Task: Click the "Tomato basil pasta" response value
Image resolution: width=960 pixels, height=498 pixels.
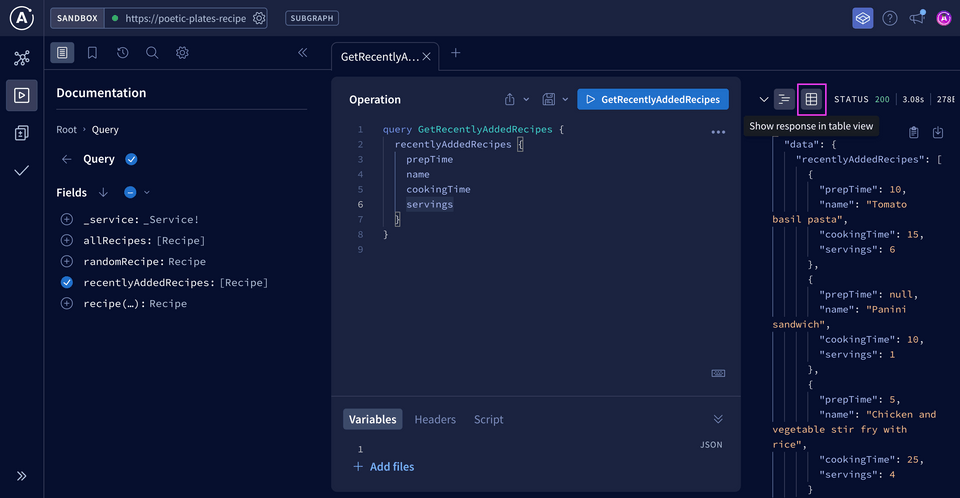Action: tap(839, 212)
